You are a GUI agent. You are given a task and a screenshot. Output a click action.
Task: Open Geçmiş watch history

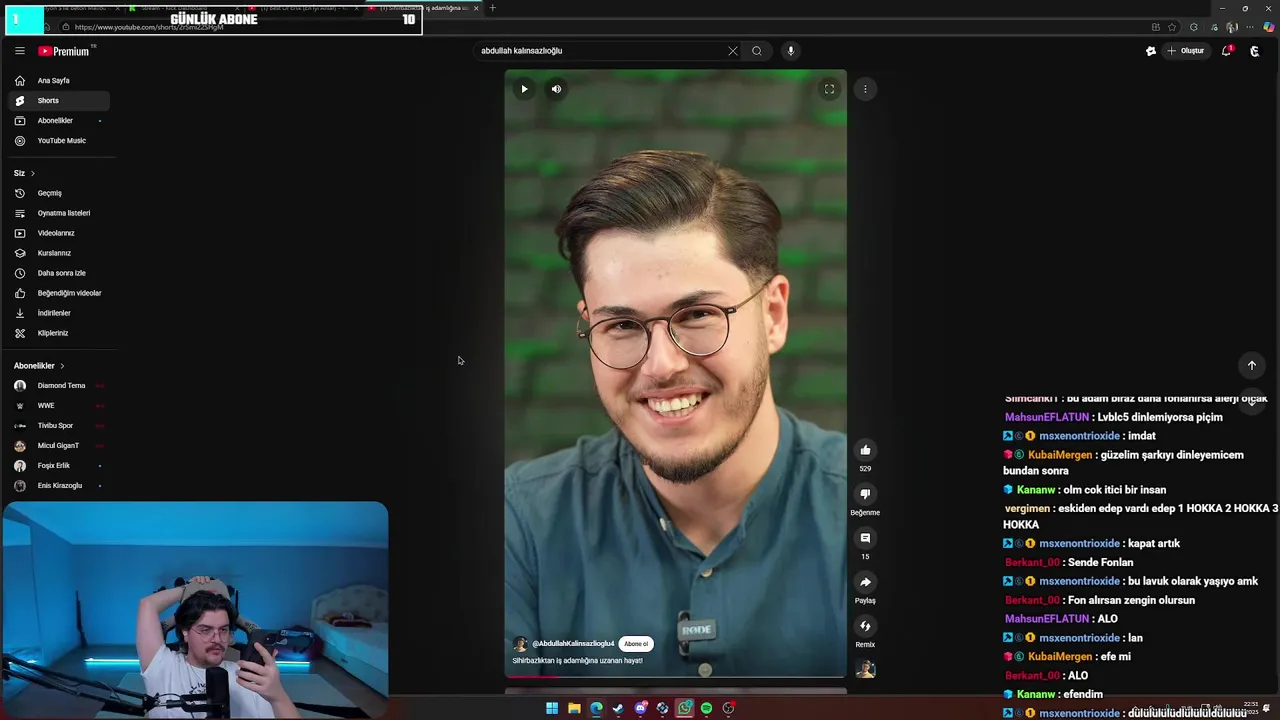tap(60, 193)
